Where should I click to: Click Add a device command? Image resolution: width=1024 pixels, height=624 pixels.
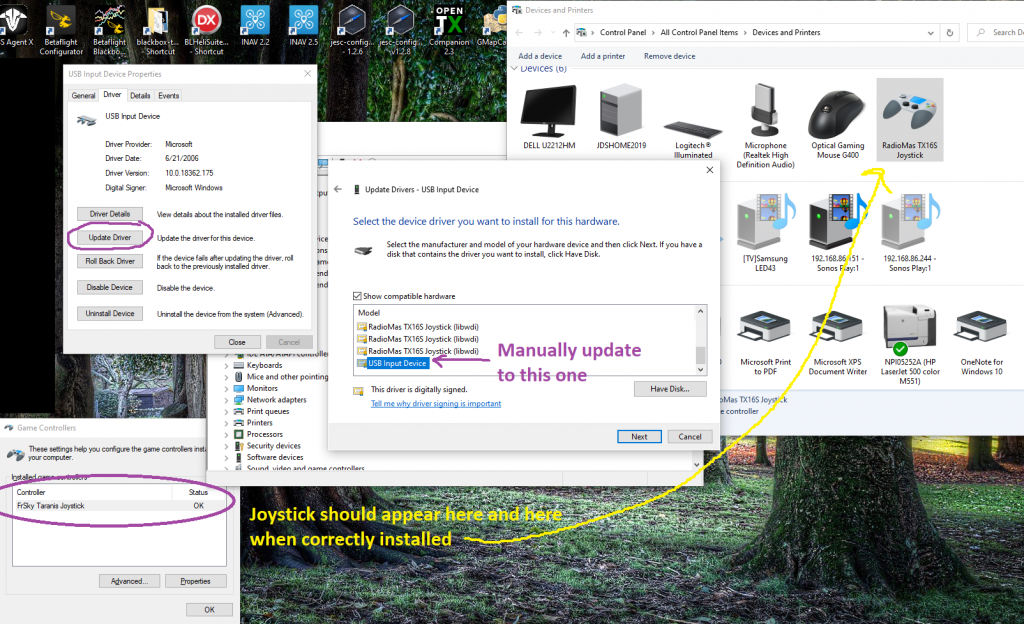click(x=540, y=56)
